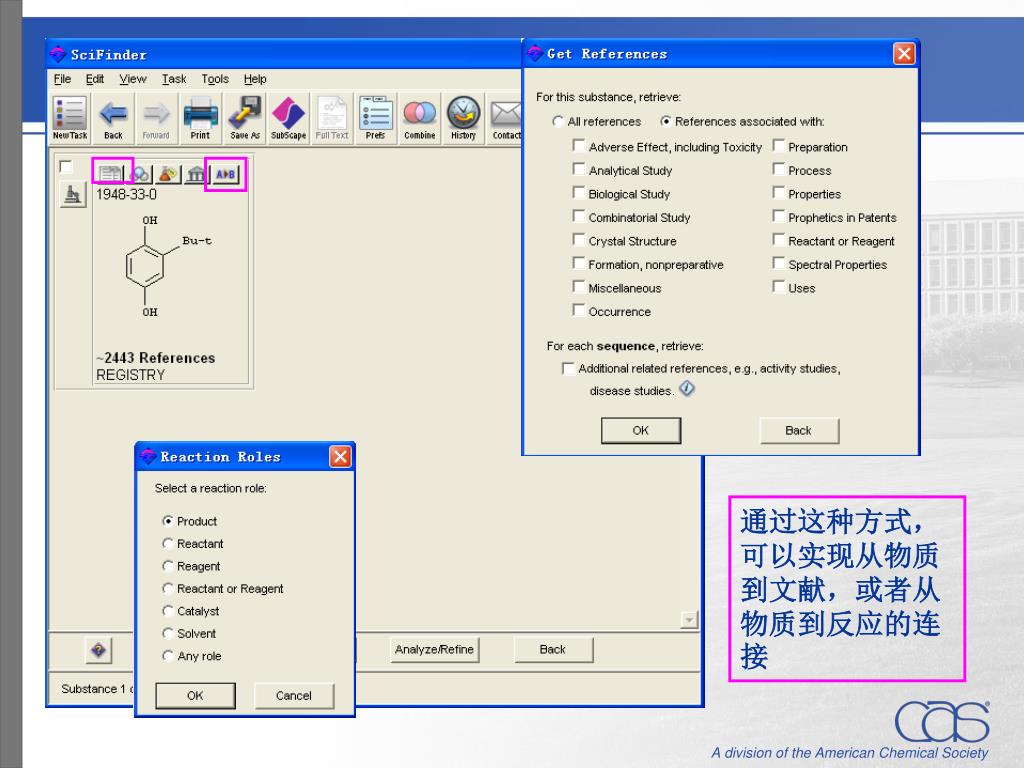Go Back using the blue arrow icon
Image resolution: width=1024 pixels, height=768 pixels.
pos(113,118)
